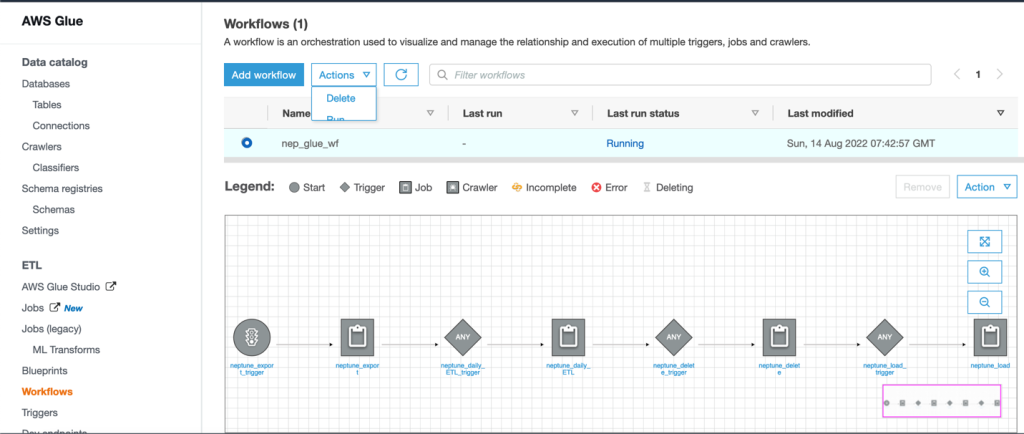Click the Running status link

click(625, 143)
